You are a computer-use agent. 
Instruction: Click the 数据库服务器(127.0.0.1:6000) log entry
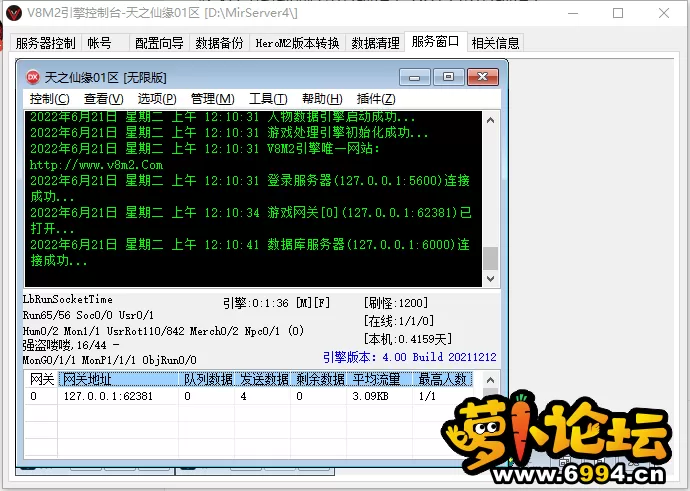[x=250, y=253]
